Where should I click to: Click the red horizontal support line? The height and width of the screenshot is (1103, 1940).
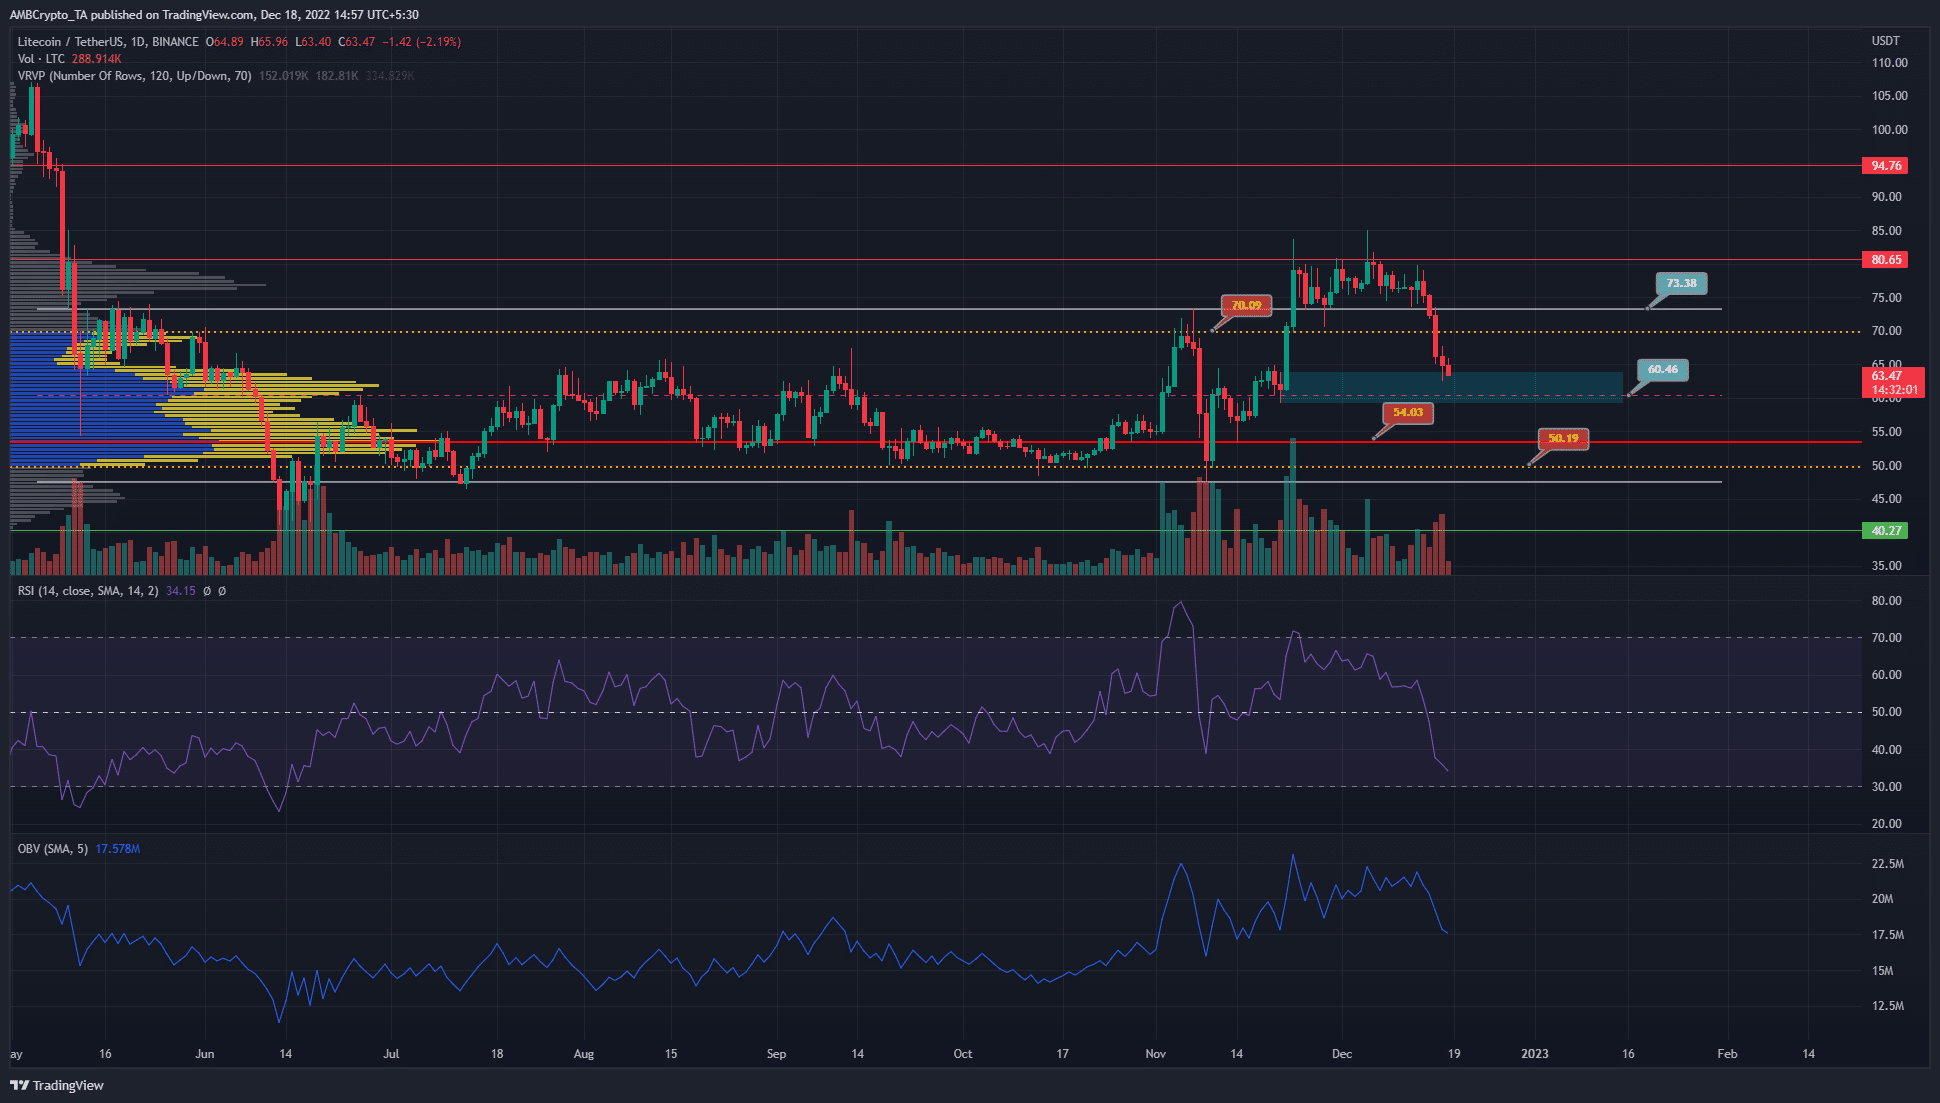coord(936,442)
